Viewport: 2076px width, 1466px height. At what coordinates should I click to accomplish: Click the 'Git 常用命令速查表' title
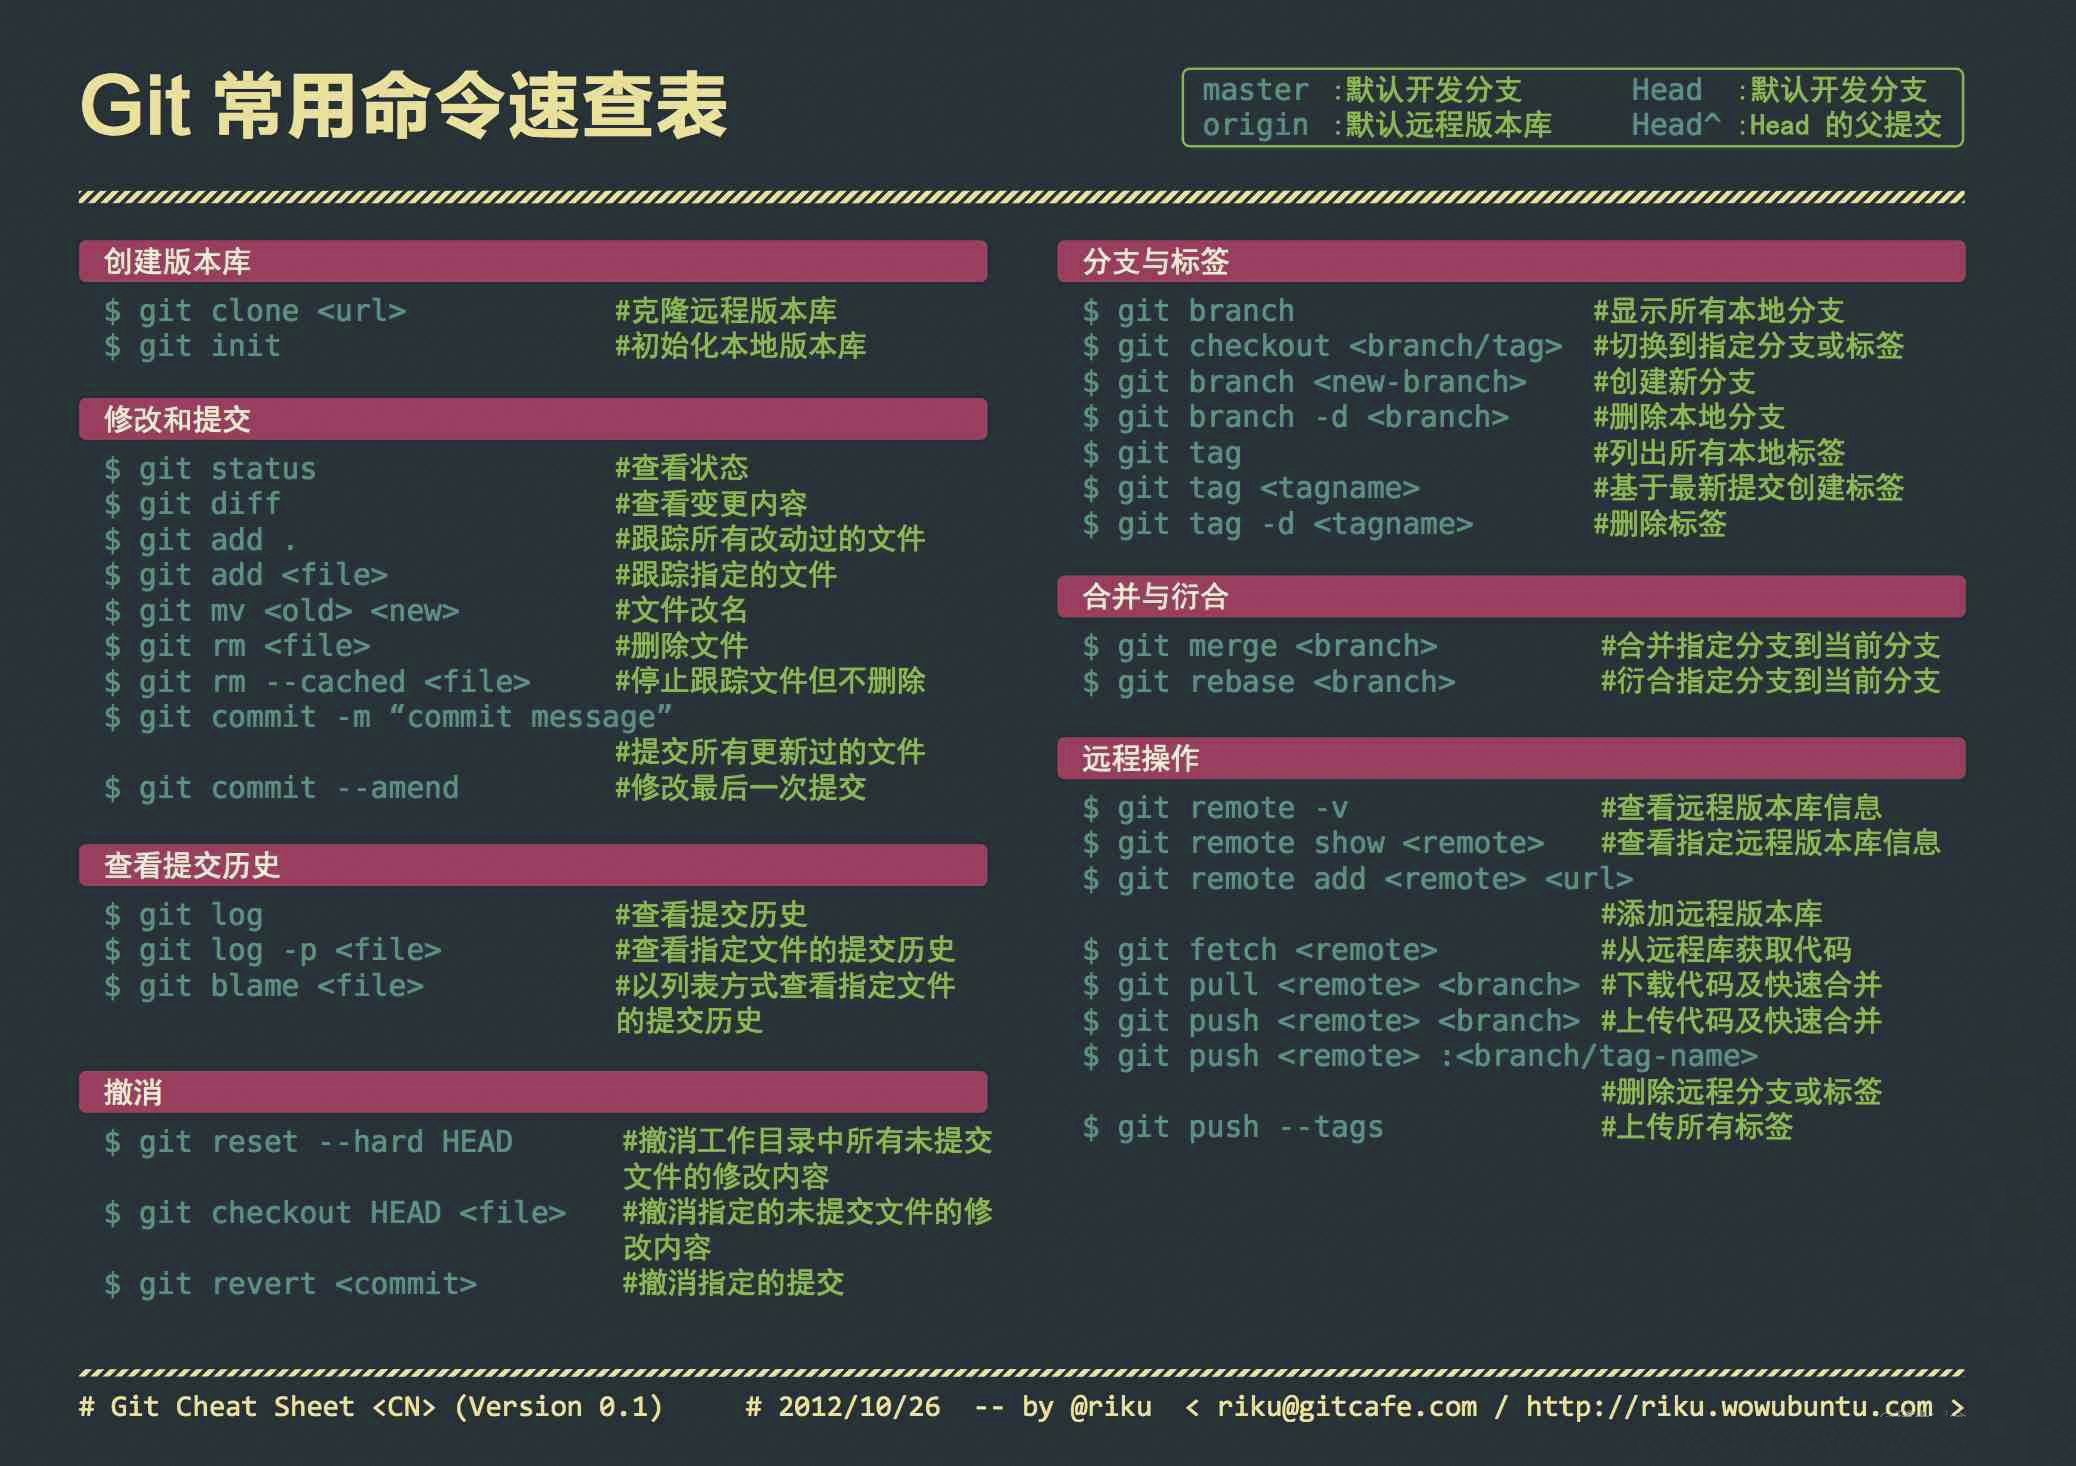point(403,105)
